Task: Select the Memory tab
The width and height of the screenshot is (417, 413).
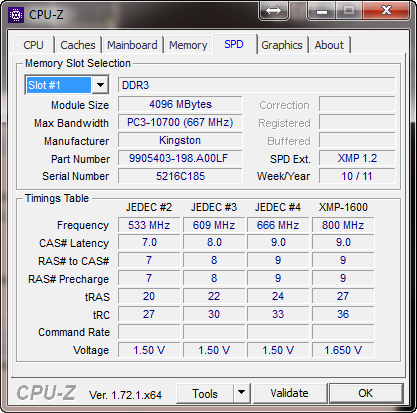Action: (188, 45)
